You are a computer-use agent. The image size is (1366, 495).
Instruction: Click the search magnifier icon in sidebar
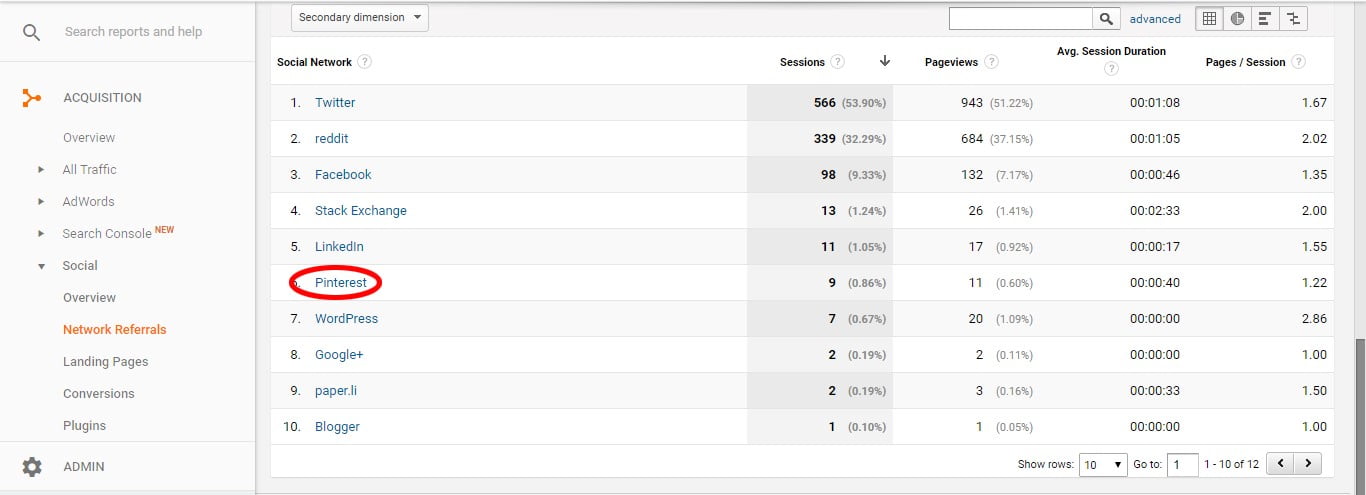(32, 32)
